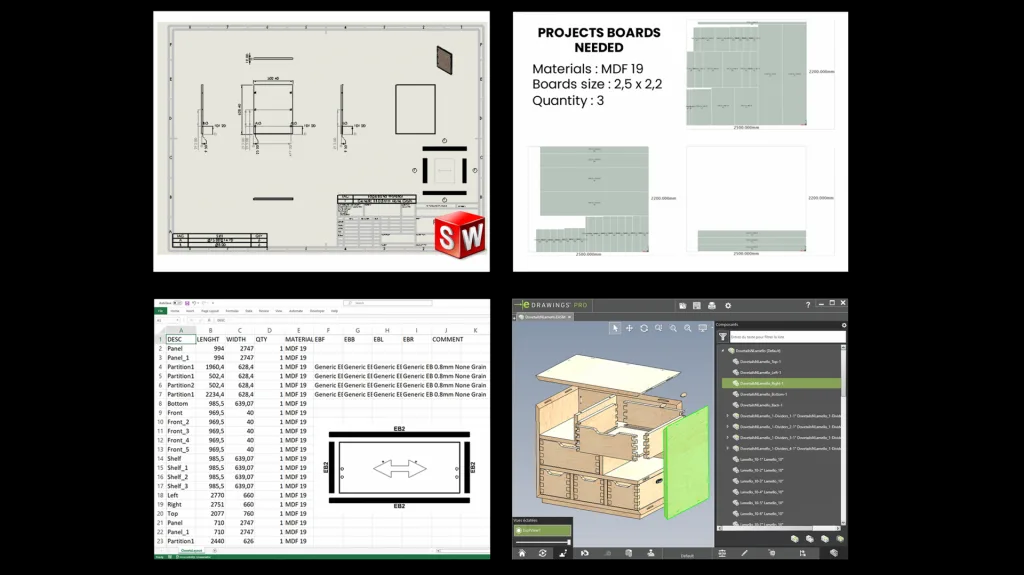Click the stamp icon in eDrawings bottom bar

(651, 553)
